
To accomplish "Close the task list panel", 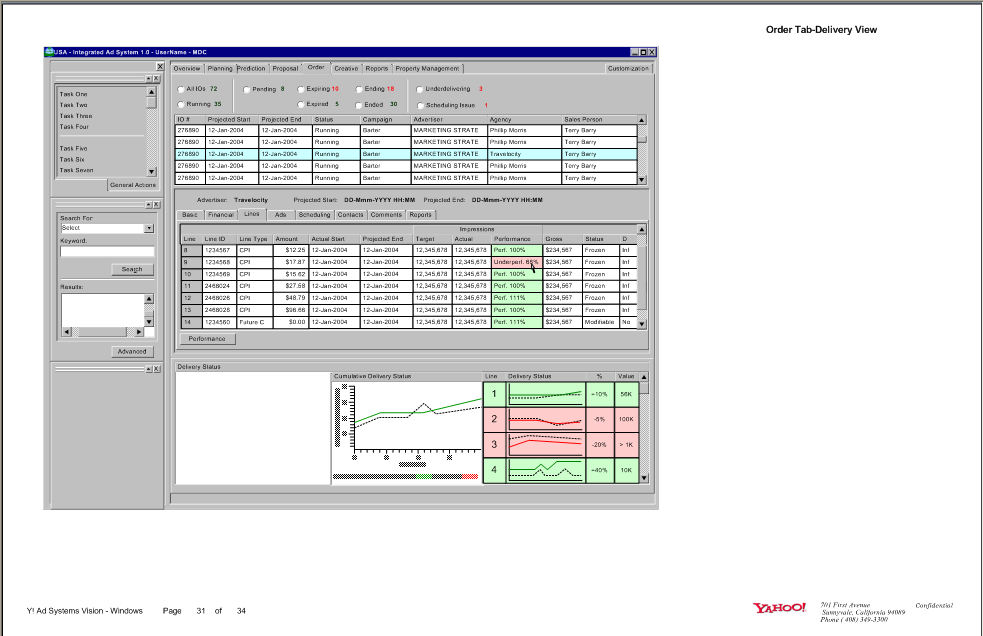I will 156,78.
